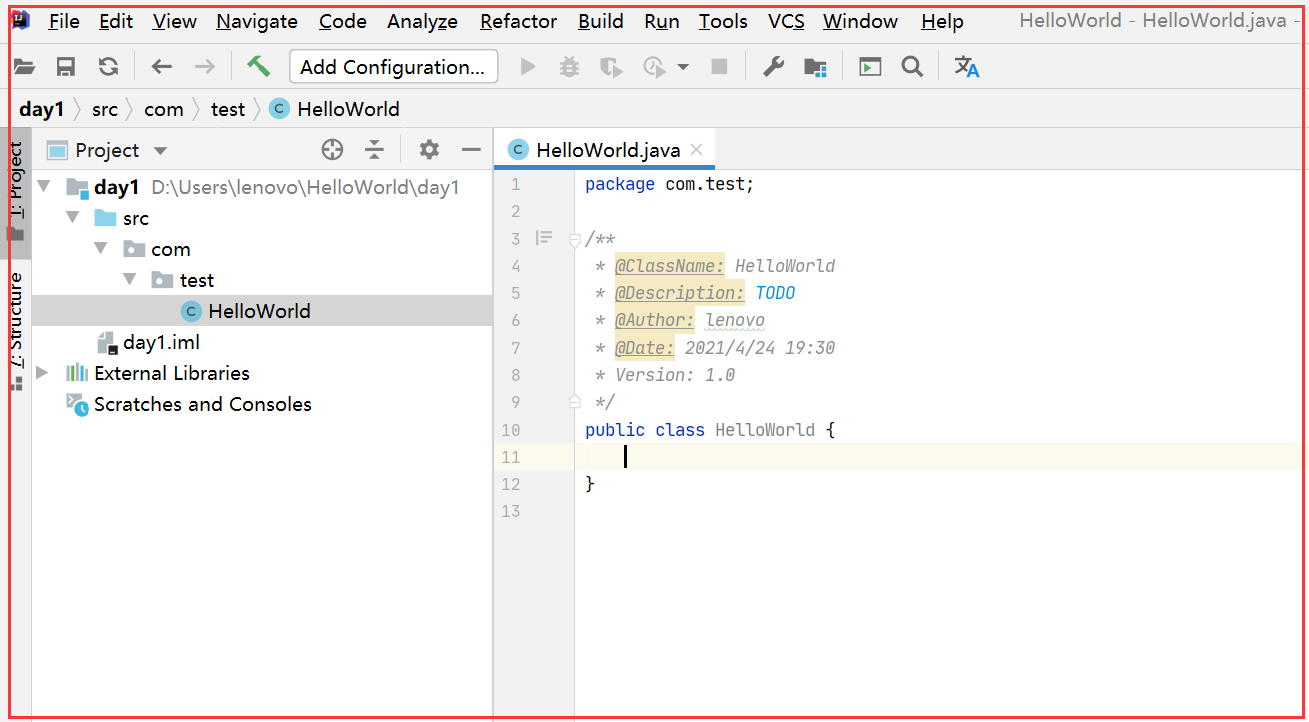Click the fold end marker at line 9

[574, 402]
